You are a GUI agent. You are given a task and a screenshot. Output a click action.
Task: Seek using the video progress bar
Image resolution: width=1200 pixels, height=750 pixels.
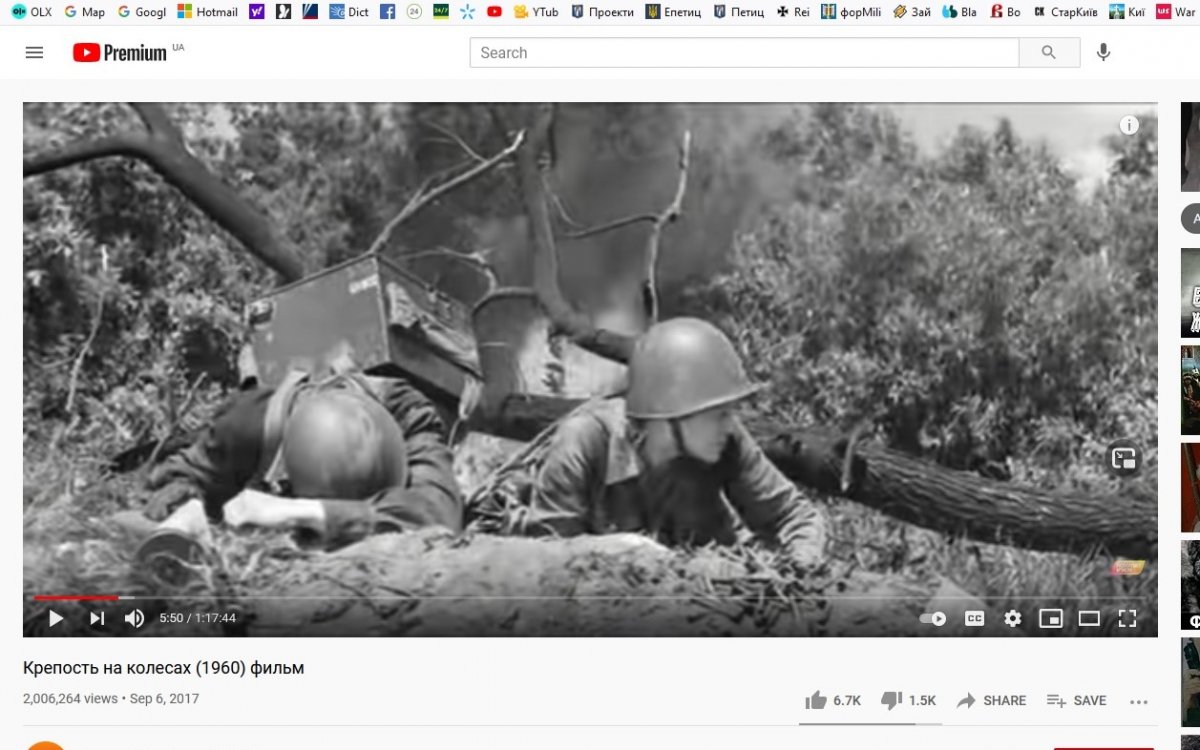pyautogui.click(x=590, y=597)
